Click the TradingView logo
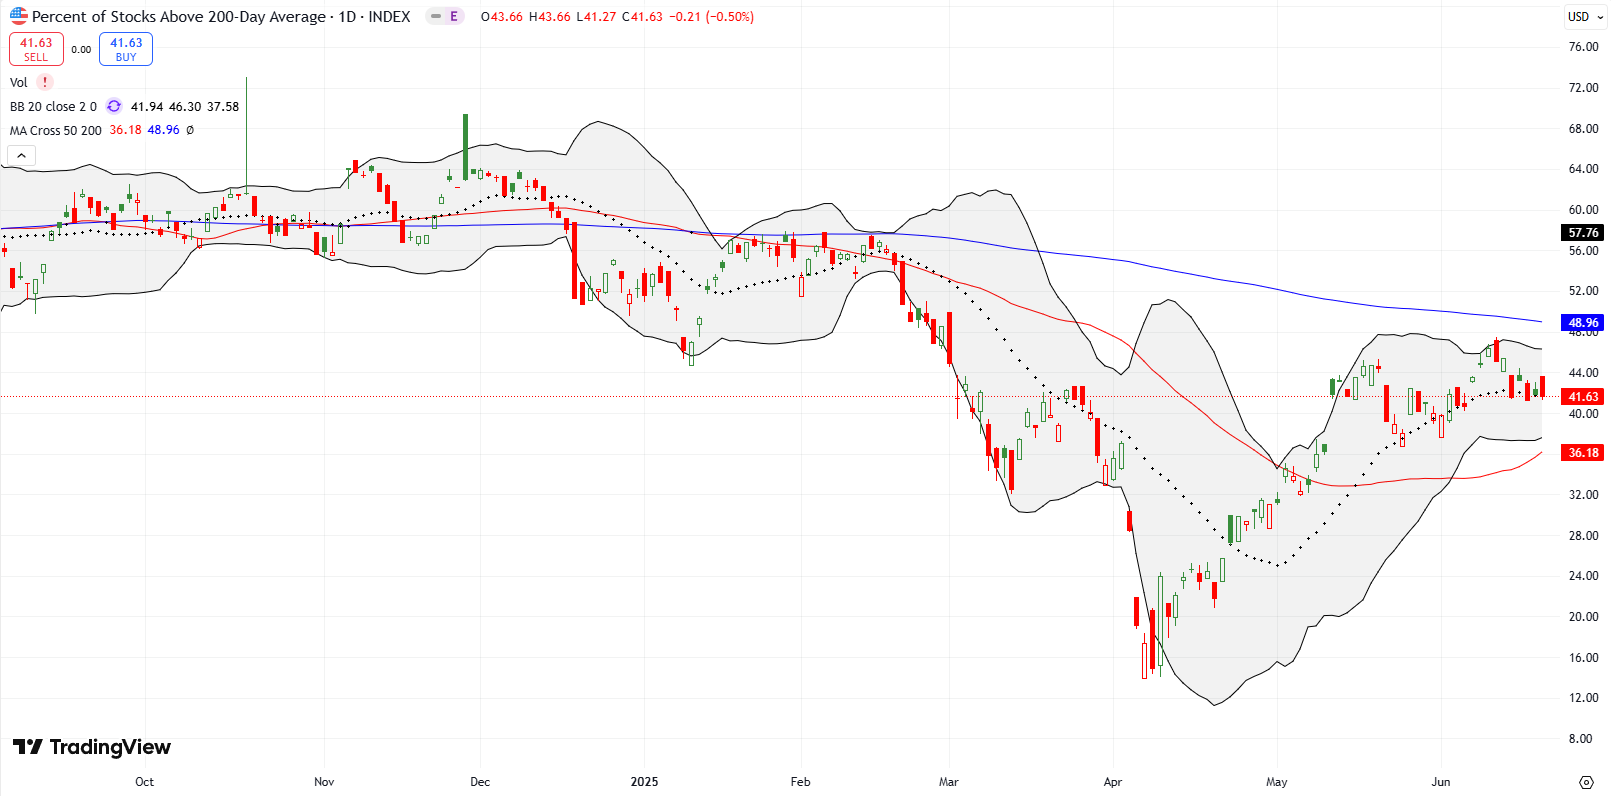The image size is (1611, 796). click(91, 747)
